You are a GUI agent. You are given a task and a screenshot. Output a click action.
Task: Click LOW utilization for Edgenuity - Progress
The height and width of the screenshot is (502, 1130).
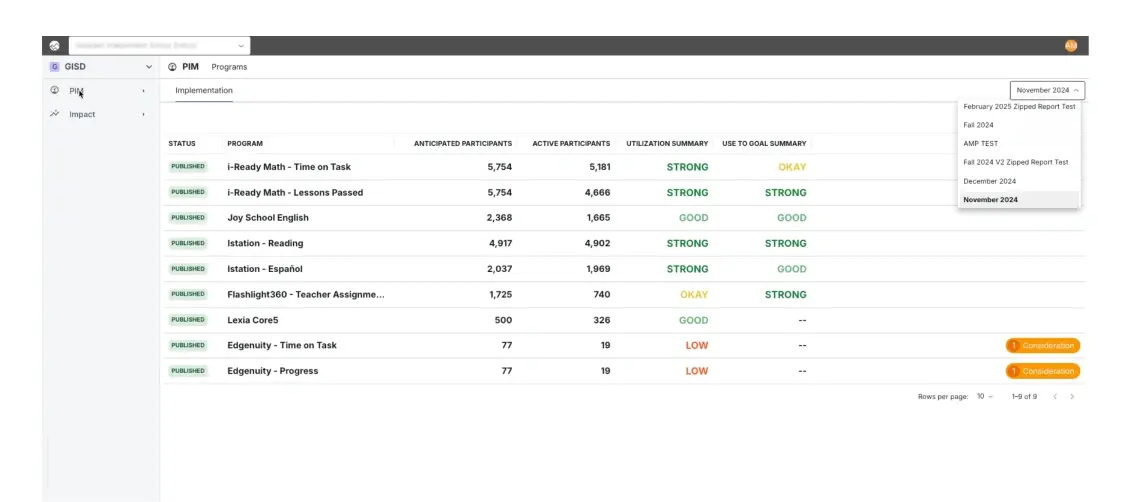tap(697, 371)
